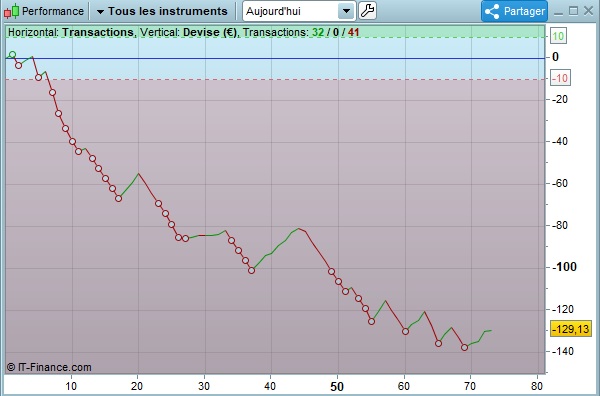
Task: Maximize the Performance window
Action: pyautogui.click(x=573, y=11)
